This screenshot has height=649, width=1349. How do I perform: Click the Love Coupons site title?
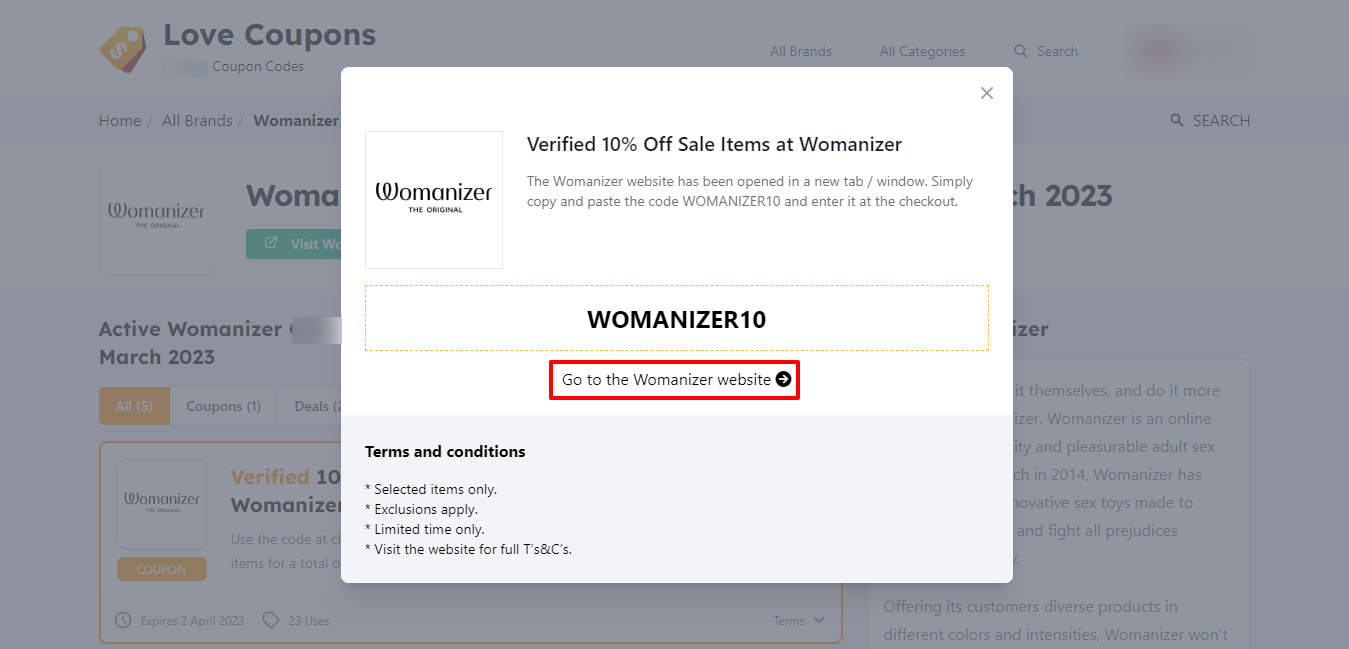click(270, 35)
